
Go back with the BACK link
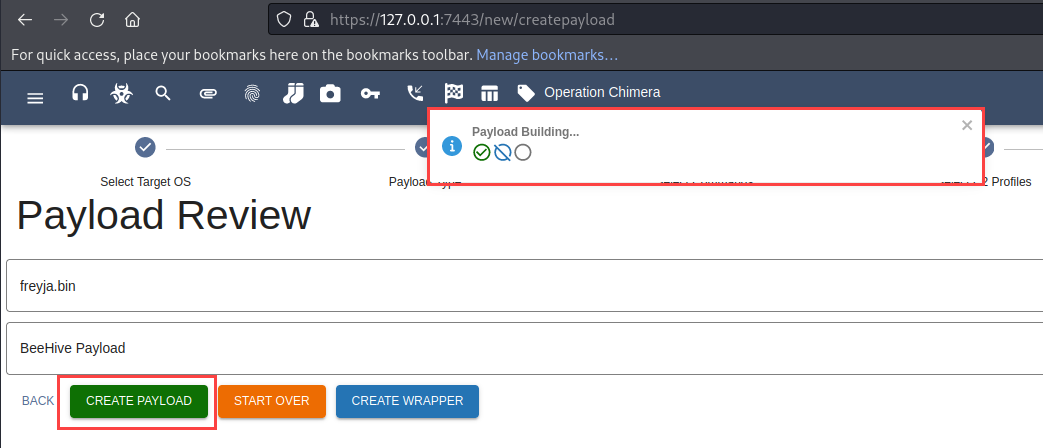[38, 401]
